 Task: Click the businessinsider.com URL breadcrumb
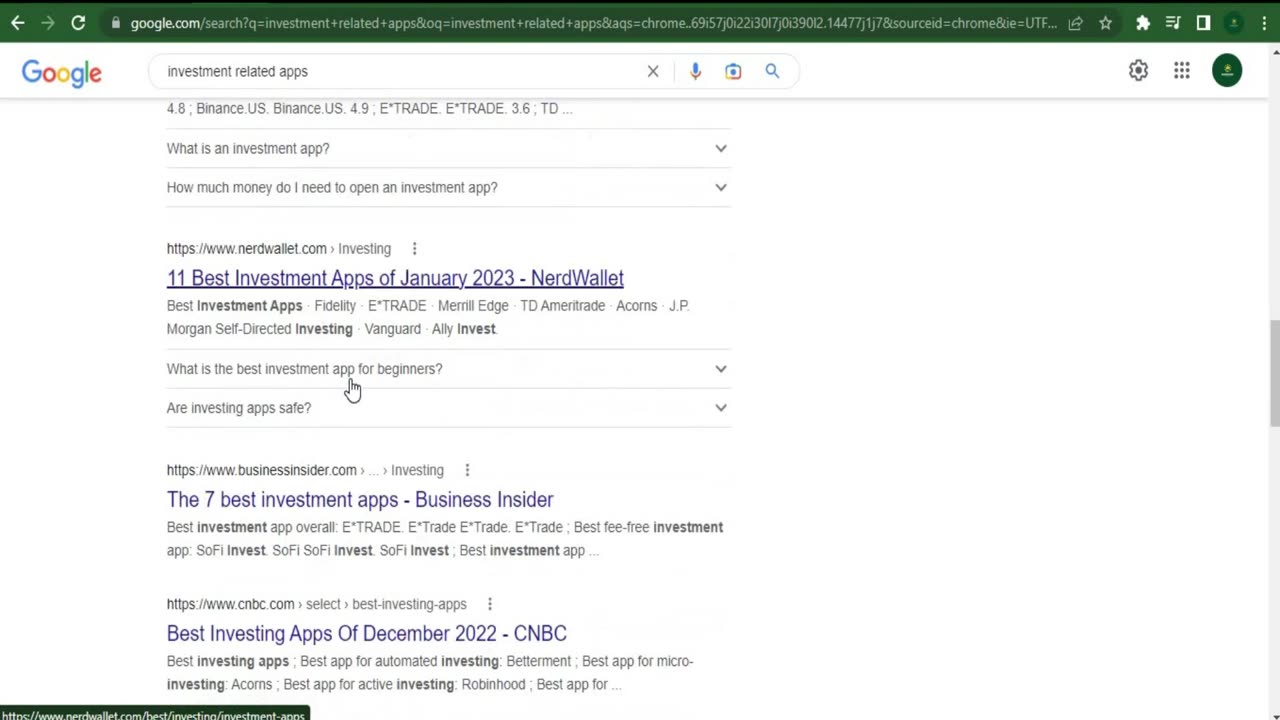pyautogui.click(x=305, y=470)
